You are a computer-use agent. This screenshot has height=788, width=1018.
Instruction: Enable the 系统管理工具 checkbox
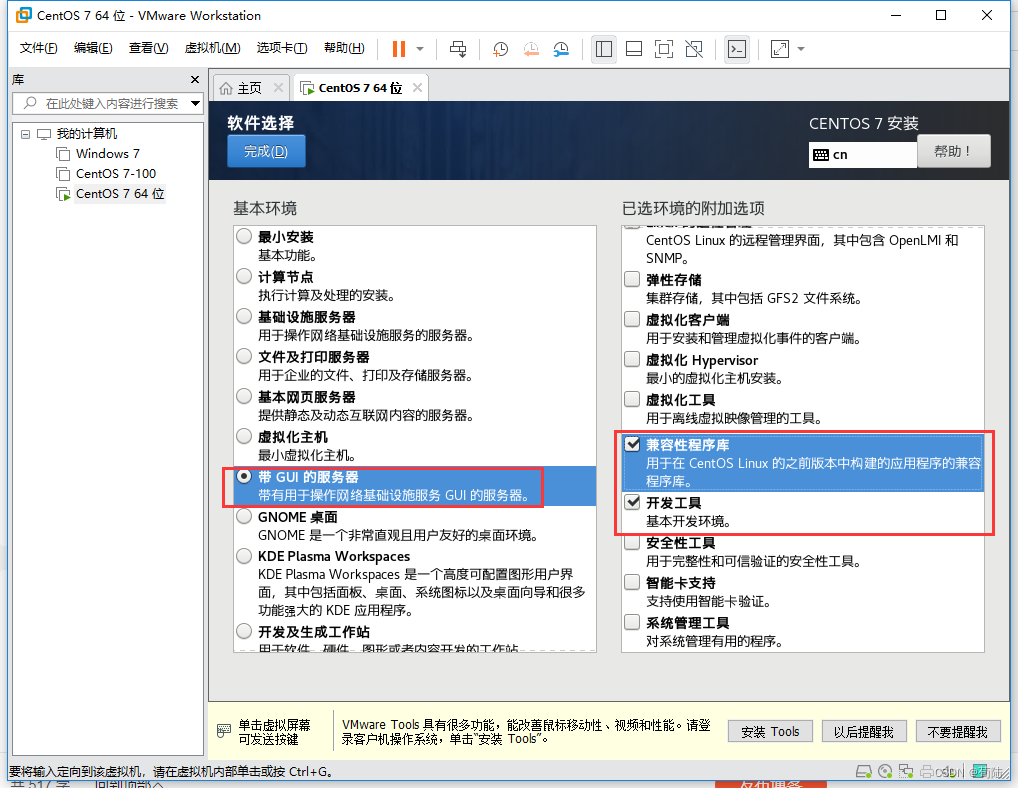click(632, 622)
